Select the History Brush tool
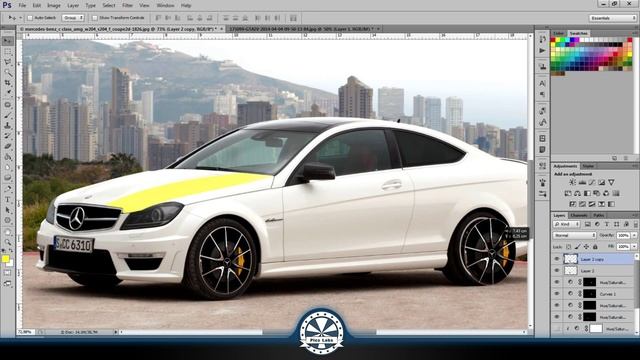The height and width of the screenshot is (360, 640). (8, 136)
